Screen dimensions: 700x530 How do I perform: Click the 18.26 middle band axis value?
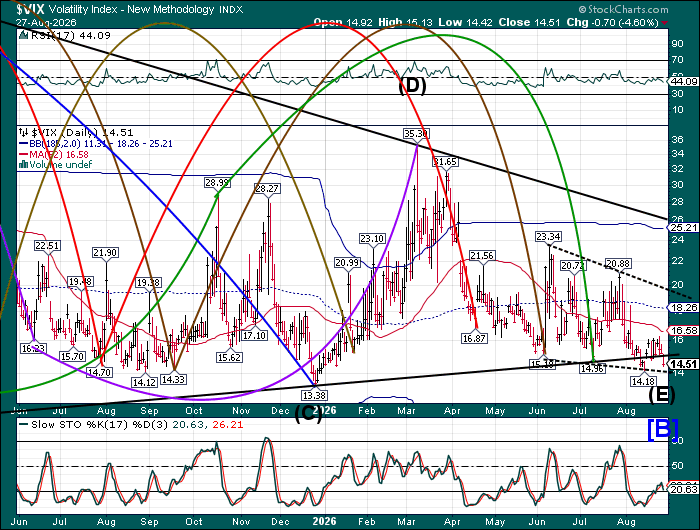pos(685,308)
